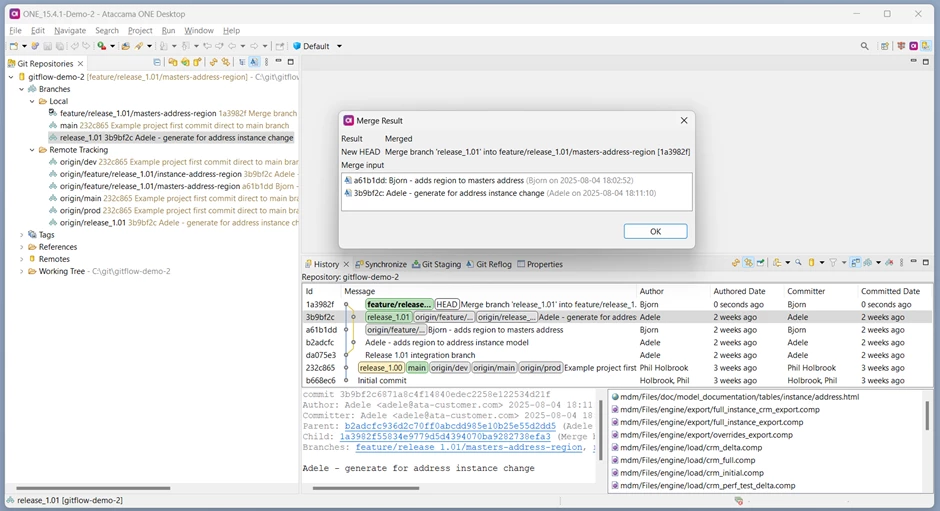
Task: Click Refresh icon in History toolbar
Action: (736, 263)
